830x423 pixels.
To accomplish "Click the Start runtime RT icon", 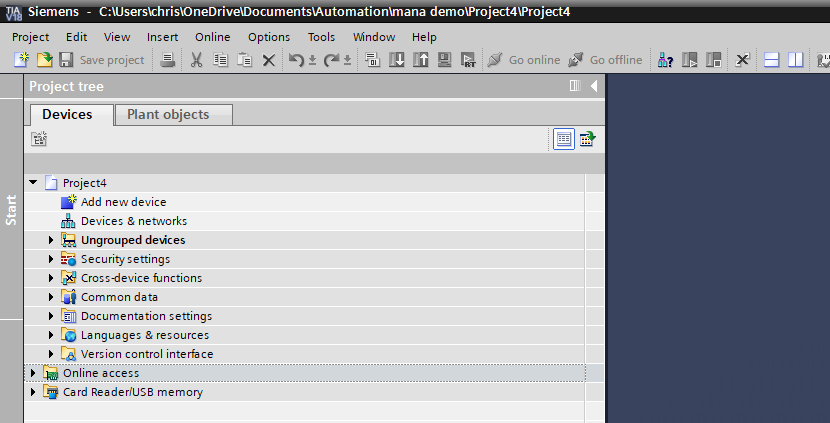I will click(x=468, y=60).
